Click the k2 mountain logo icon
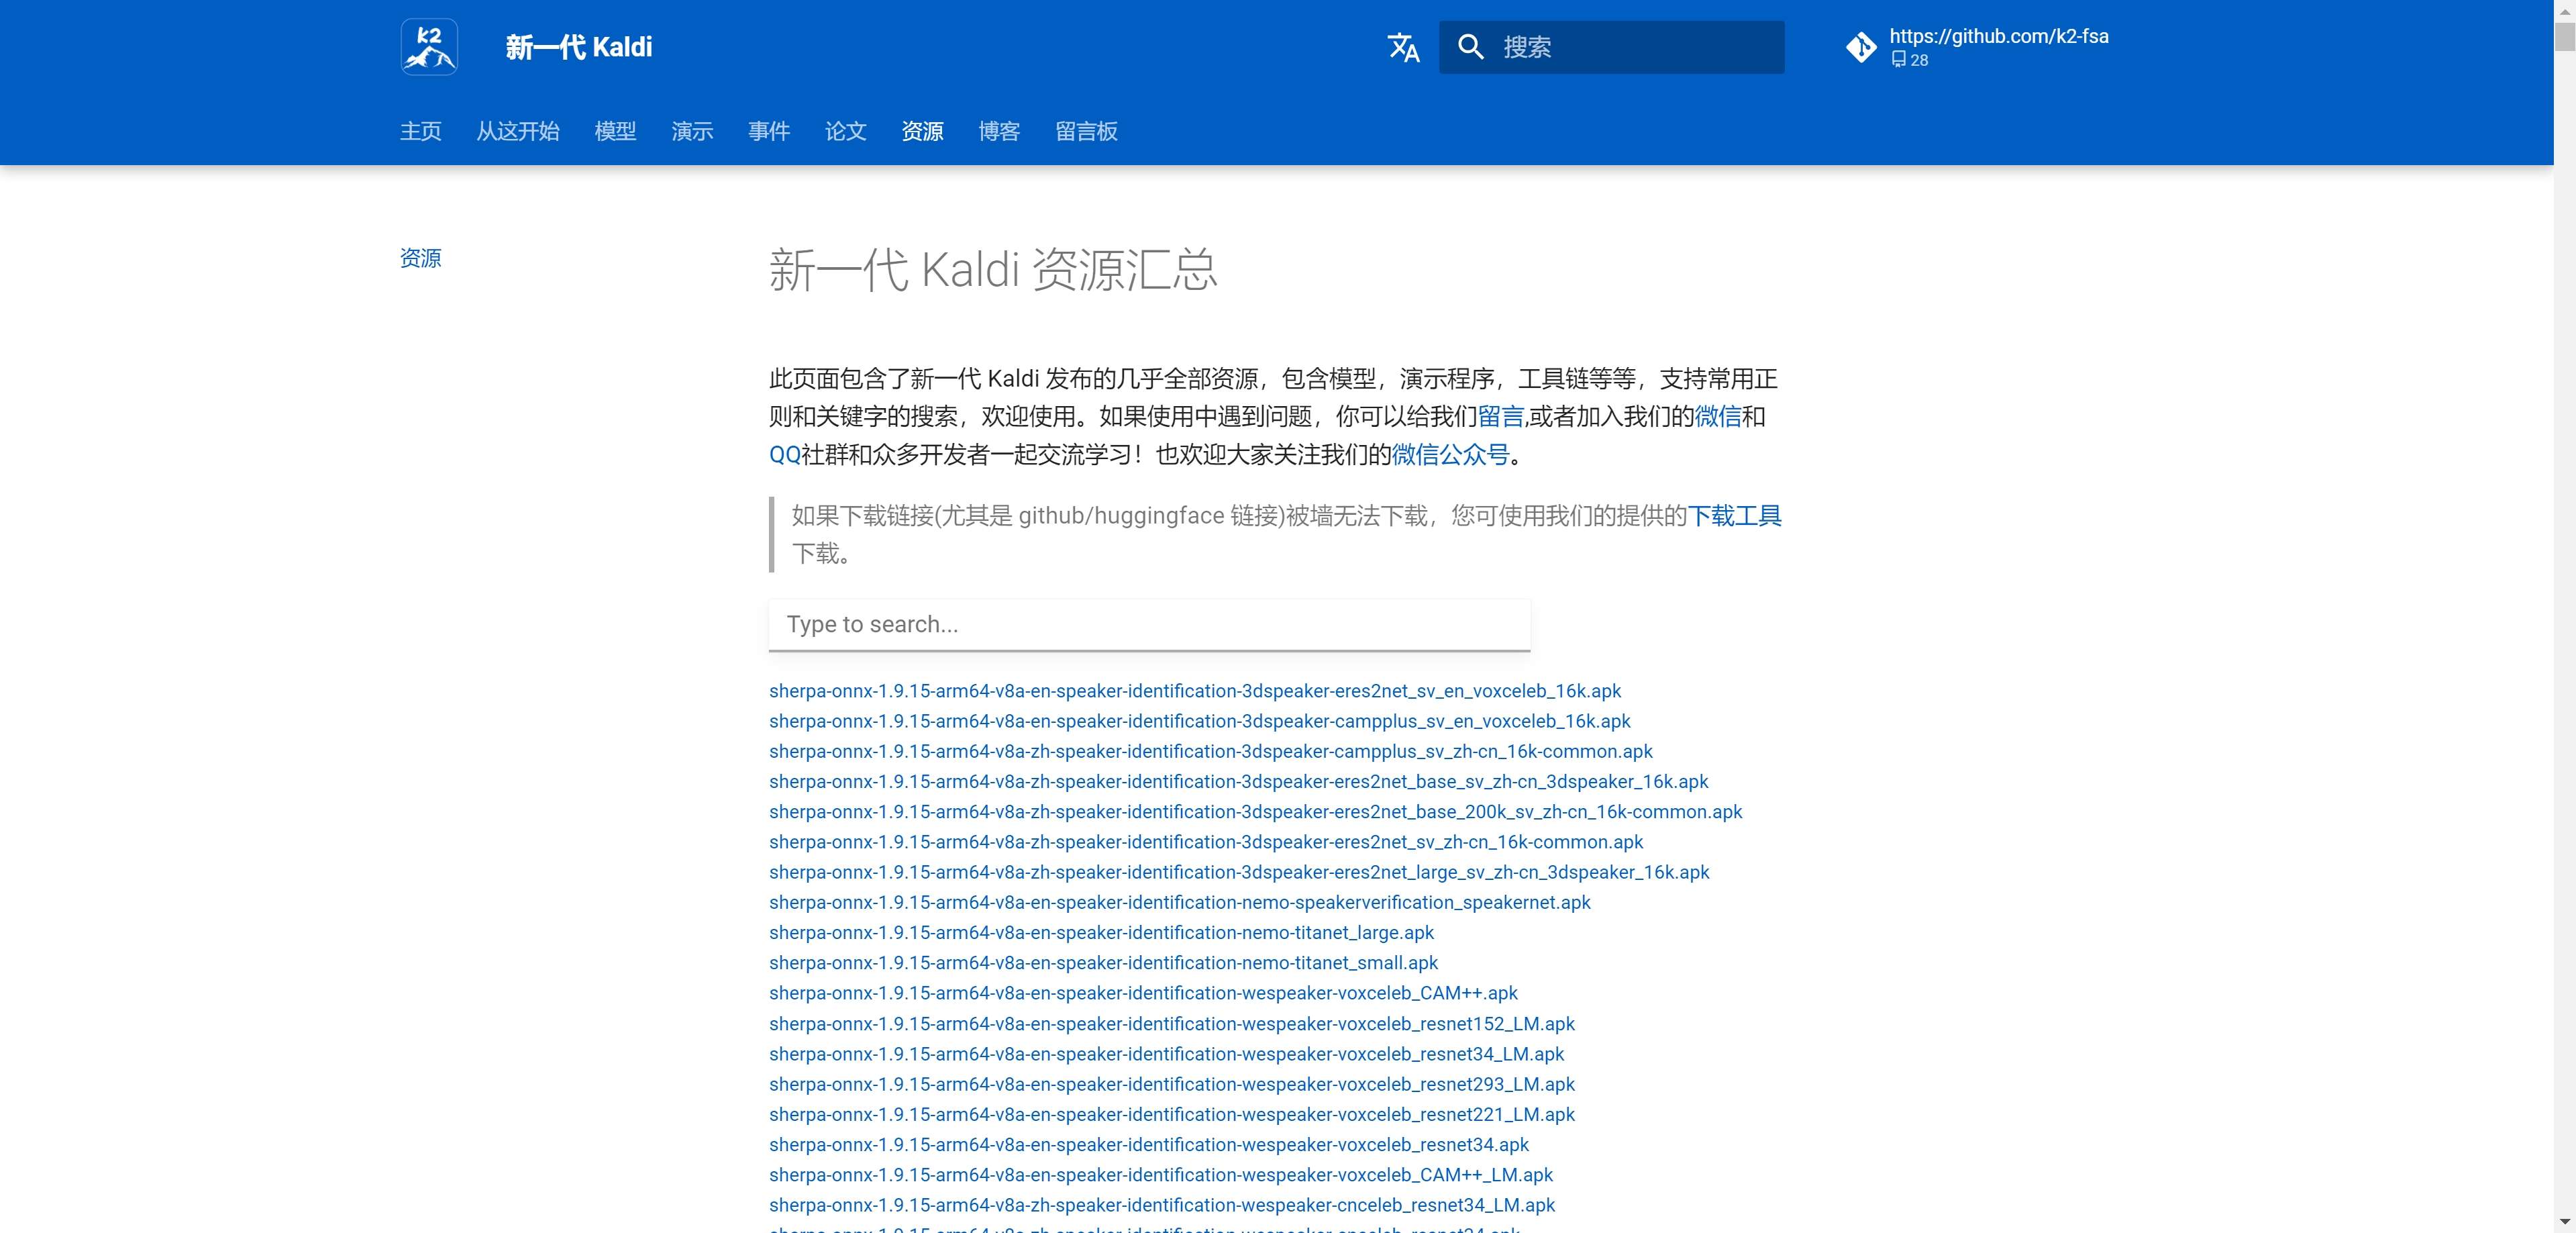This screenshot has width=2576, height=1233. [x=429, y=47]
